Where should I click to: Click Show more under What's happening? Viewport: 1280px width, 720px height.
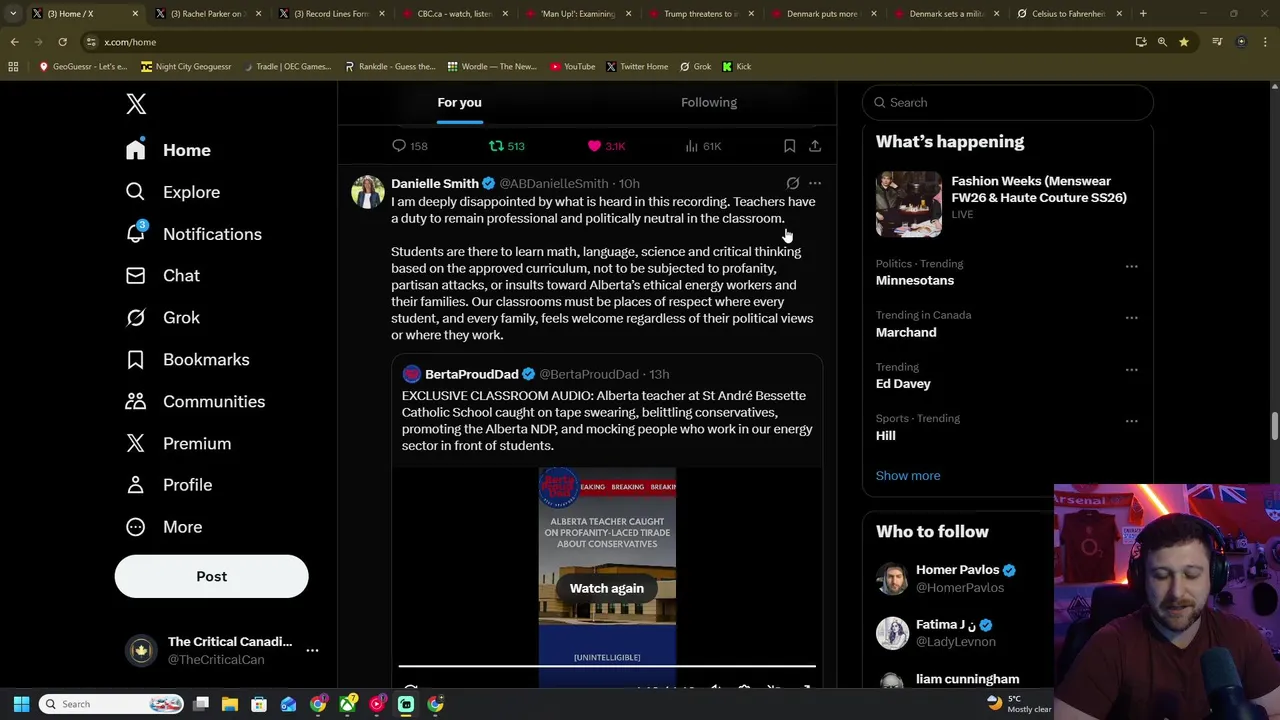tap(908, 476)
